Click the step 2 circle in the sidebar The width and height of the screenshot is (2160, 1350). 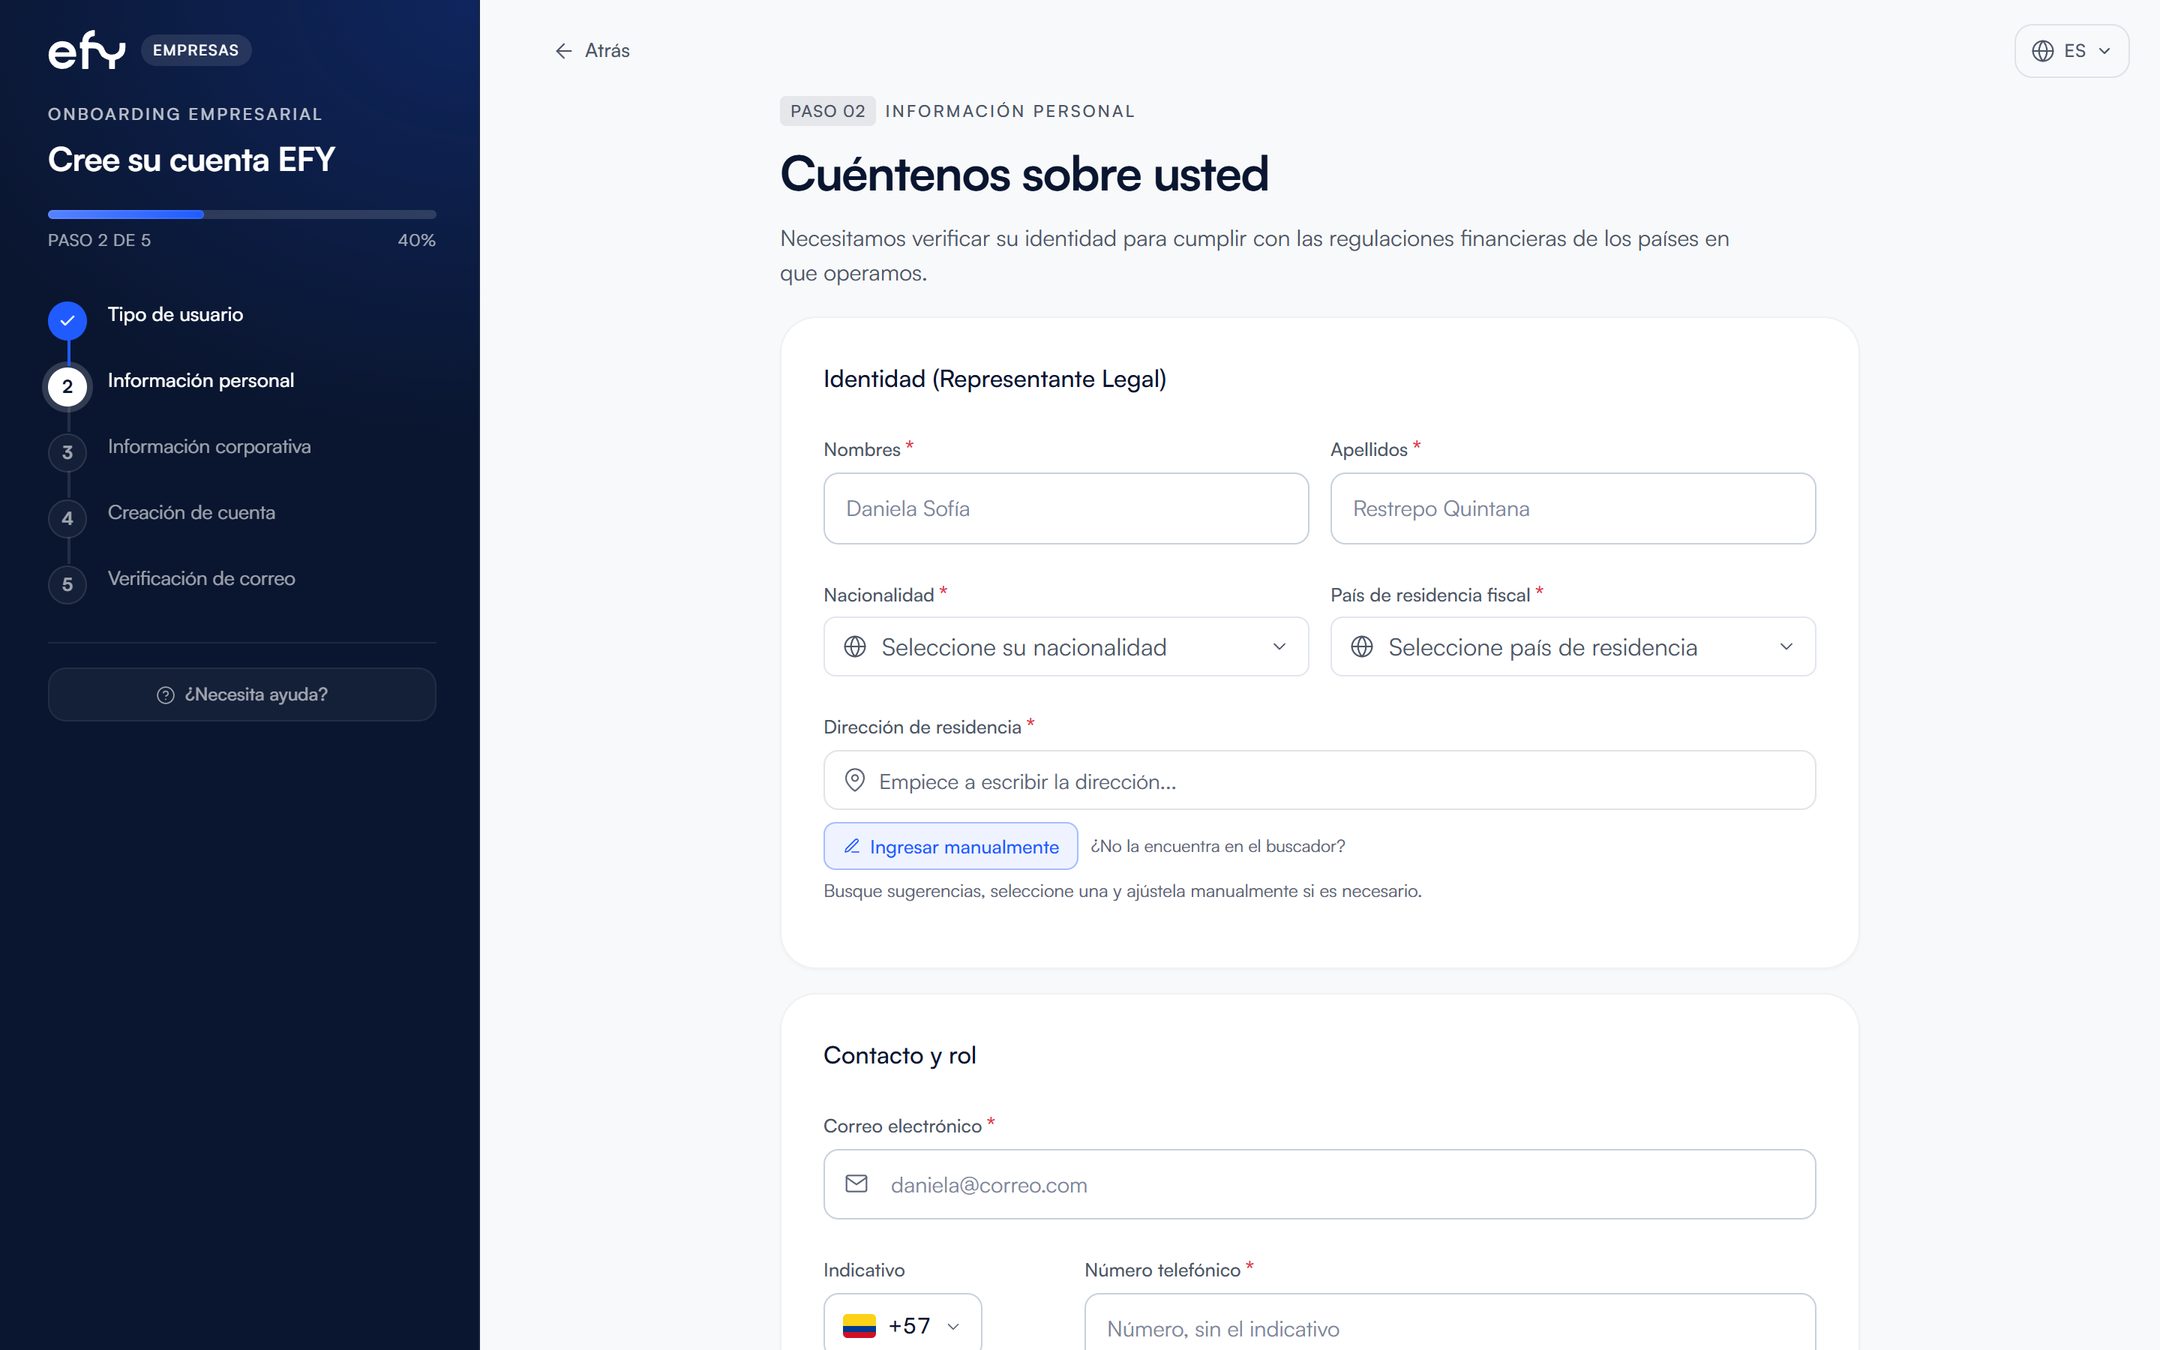[x=68, y=386]
